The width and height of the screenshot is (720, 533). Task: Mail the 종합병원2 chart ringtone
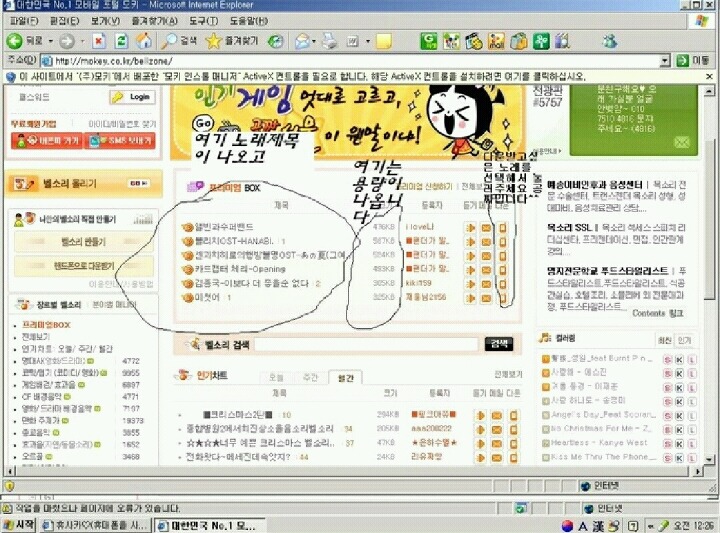pos(496,430)
